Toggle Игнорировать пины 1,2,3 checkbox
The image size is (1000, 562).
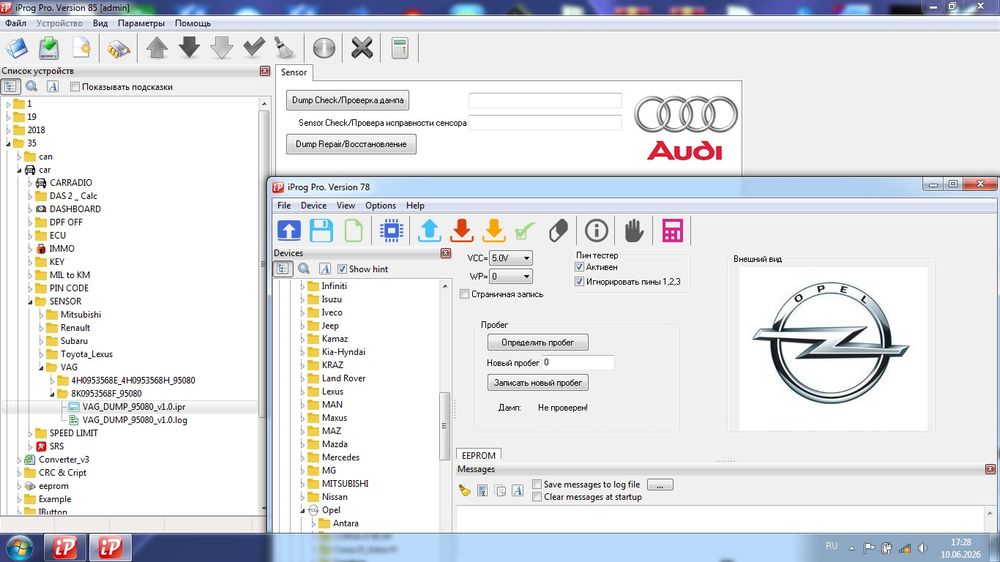click(x=580, y=281)
